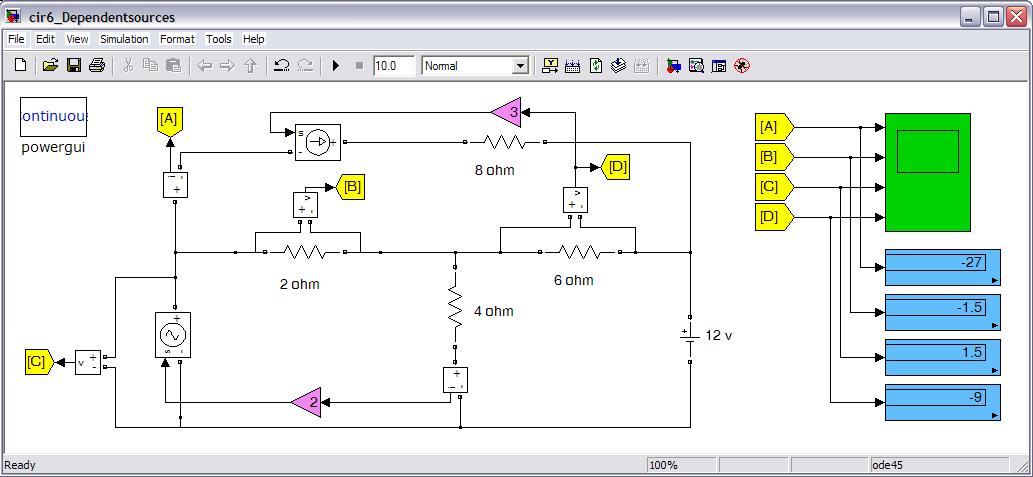Select the powergui Continuous block
The height and width of the screenshot is (477, 1033).
(x=54, y=117)
